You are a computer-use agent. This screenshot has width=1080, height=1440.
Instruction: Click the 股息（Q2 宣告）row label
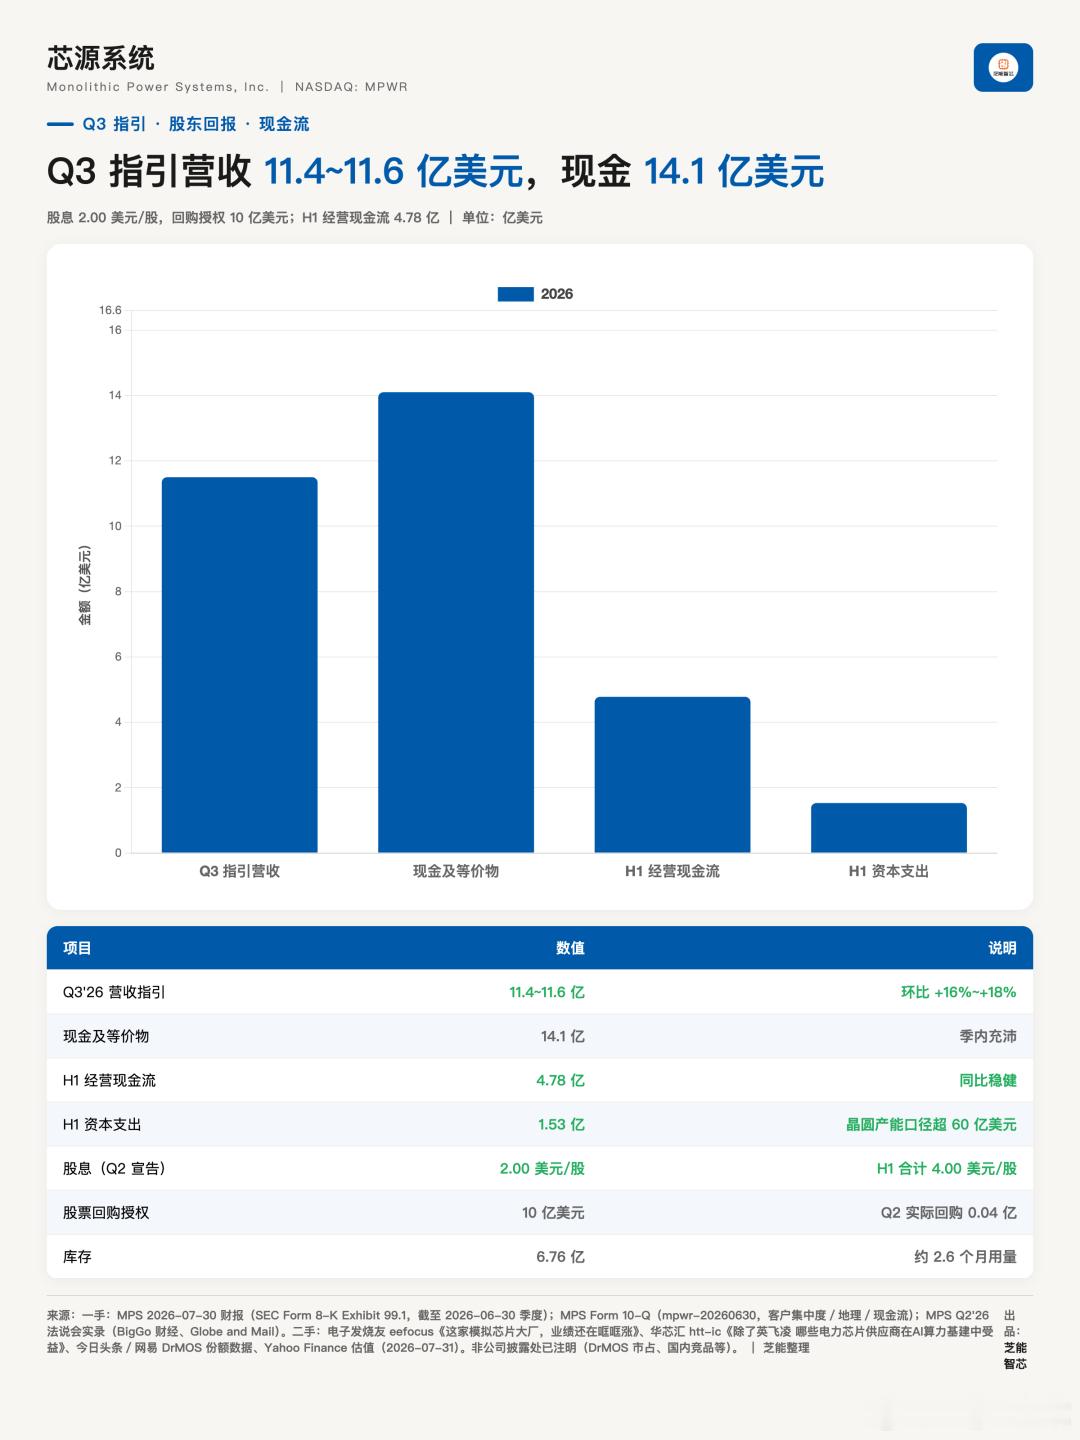pos(114,1168)
